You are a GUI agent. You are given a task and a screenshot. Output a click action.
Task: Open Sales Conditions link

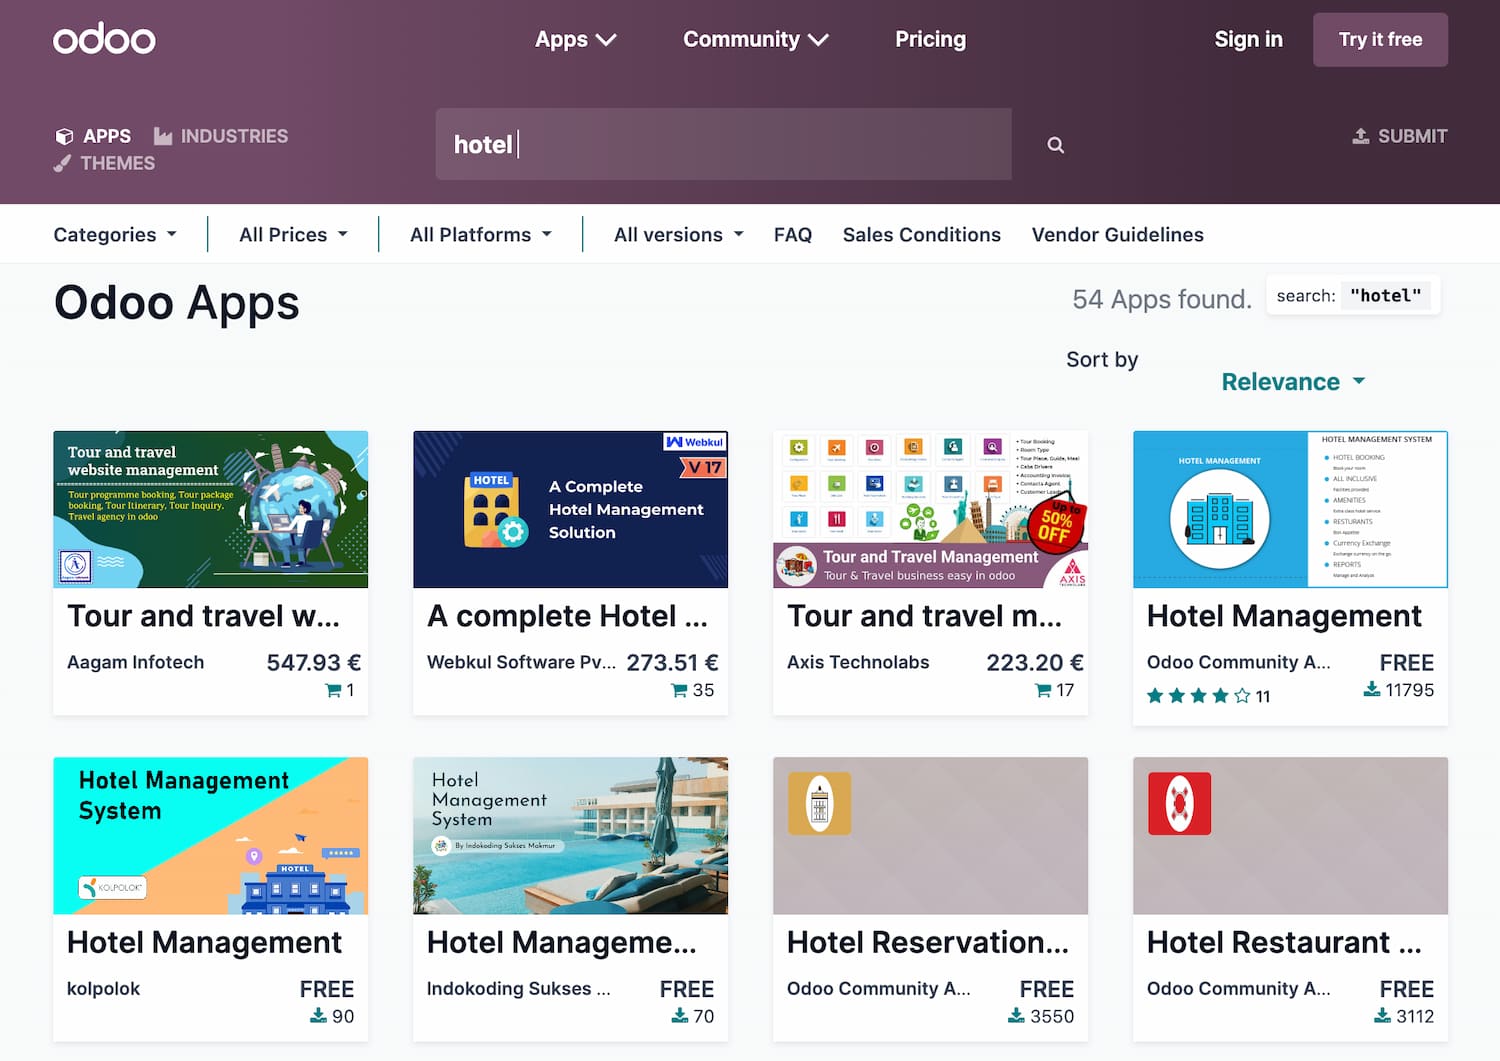point(921,234)
